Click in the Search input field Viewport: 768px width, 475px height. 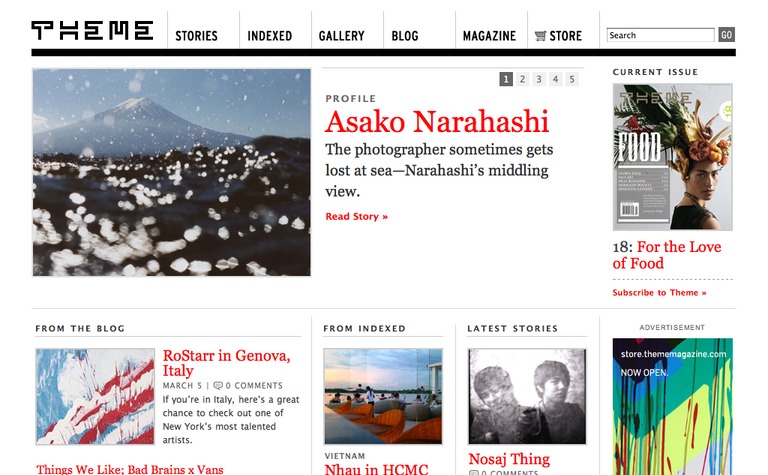[661, 35]
